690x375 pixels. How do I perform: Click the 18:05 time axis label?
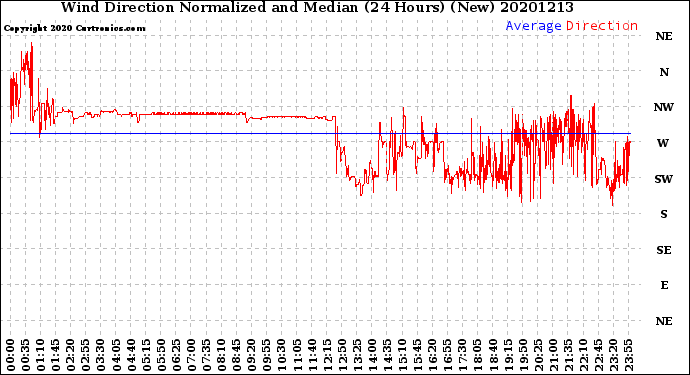[477, 354]
